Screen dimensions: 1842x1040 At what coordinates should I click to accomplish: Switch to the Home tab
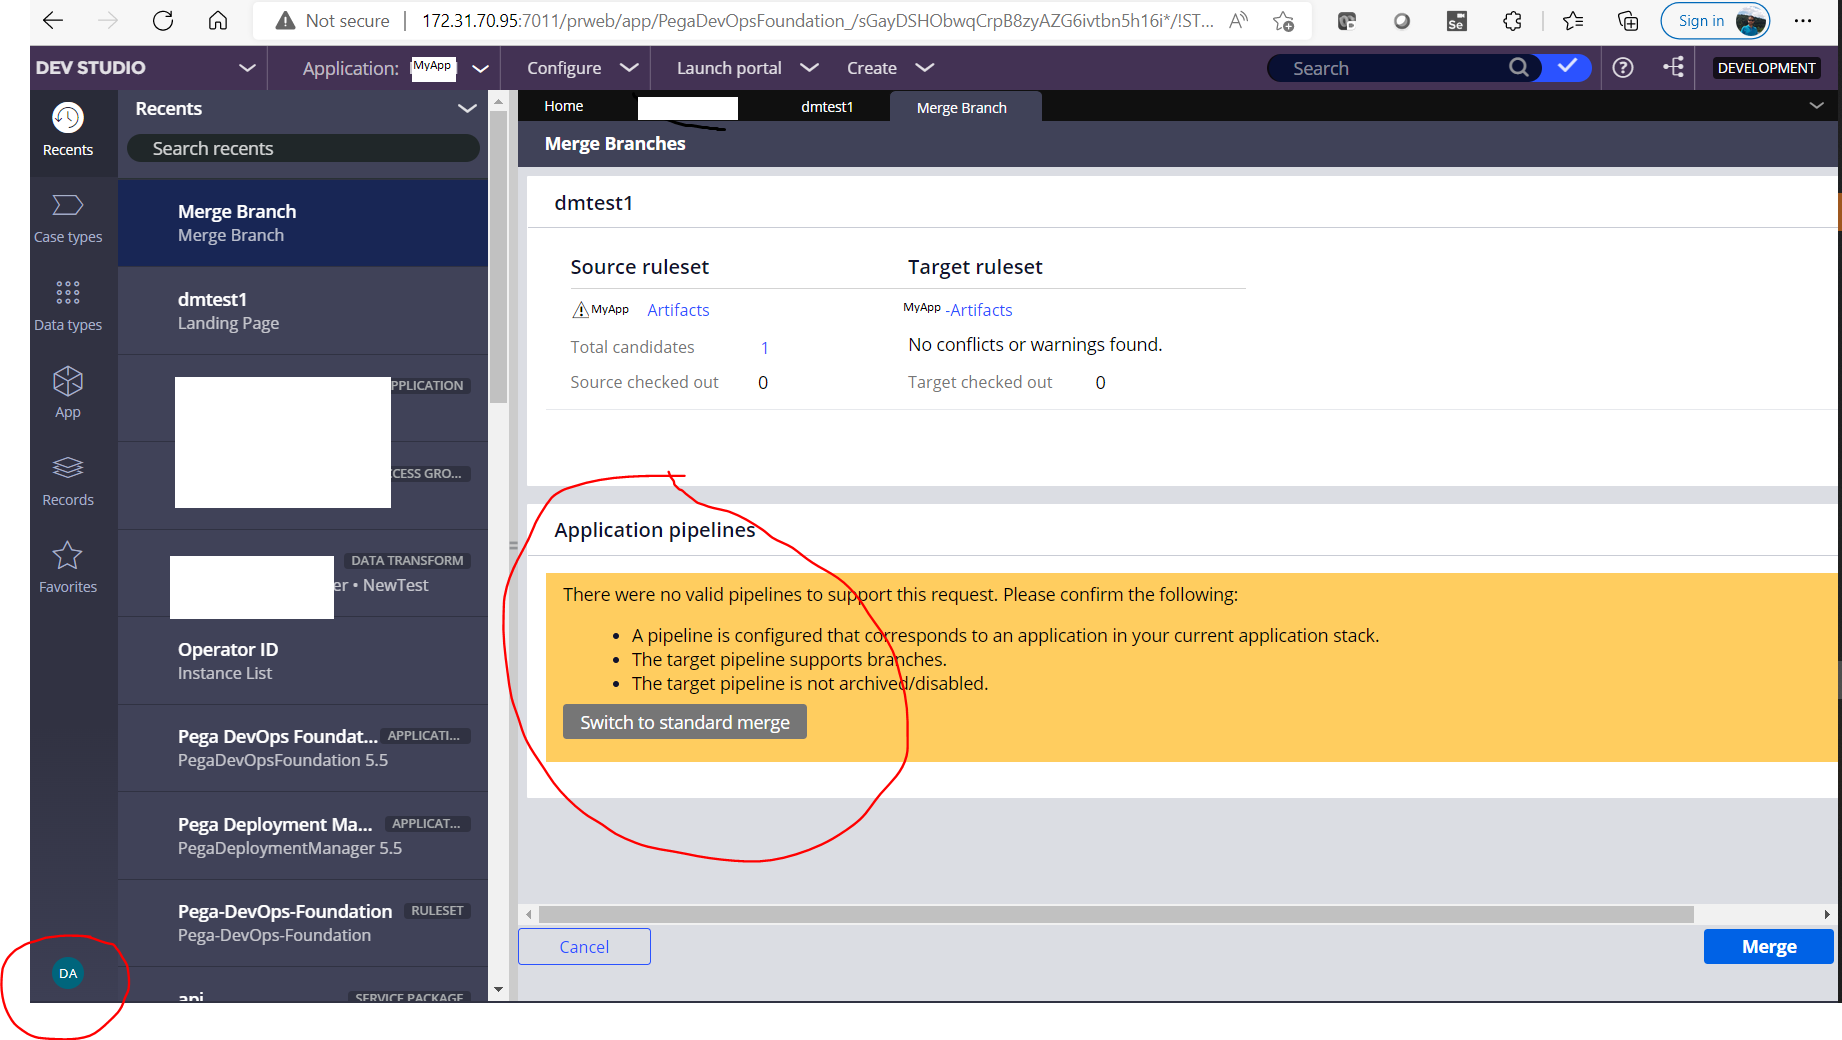563,105
